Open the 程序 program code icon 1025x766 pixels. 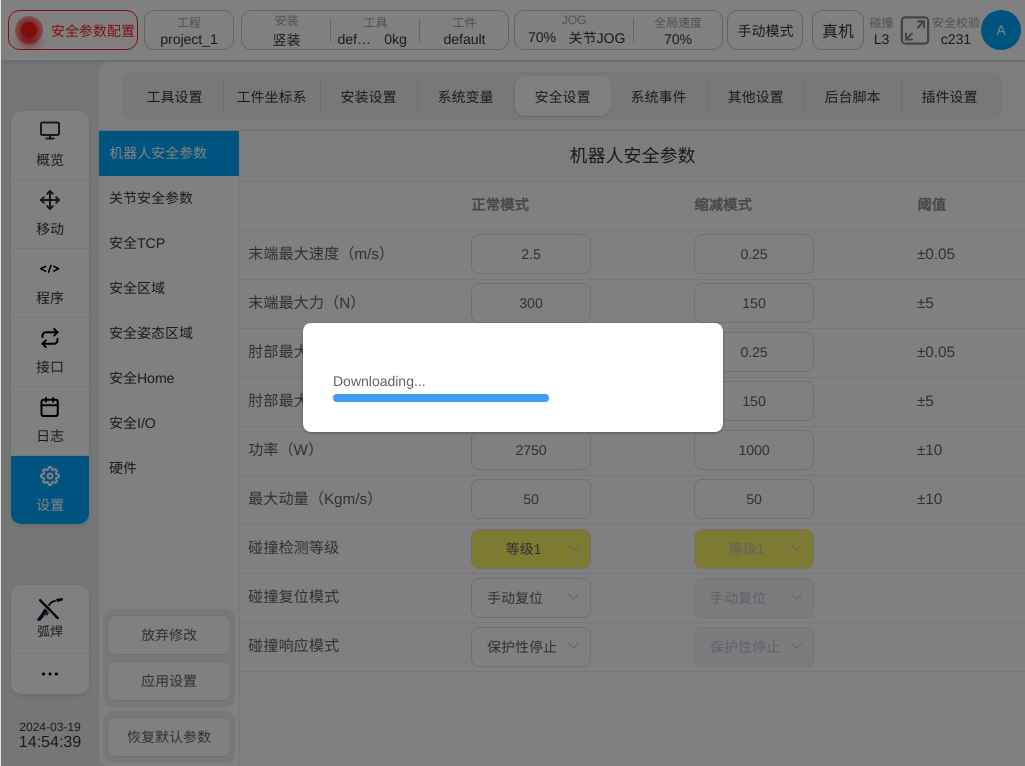(50, 269)
